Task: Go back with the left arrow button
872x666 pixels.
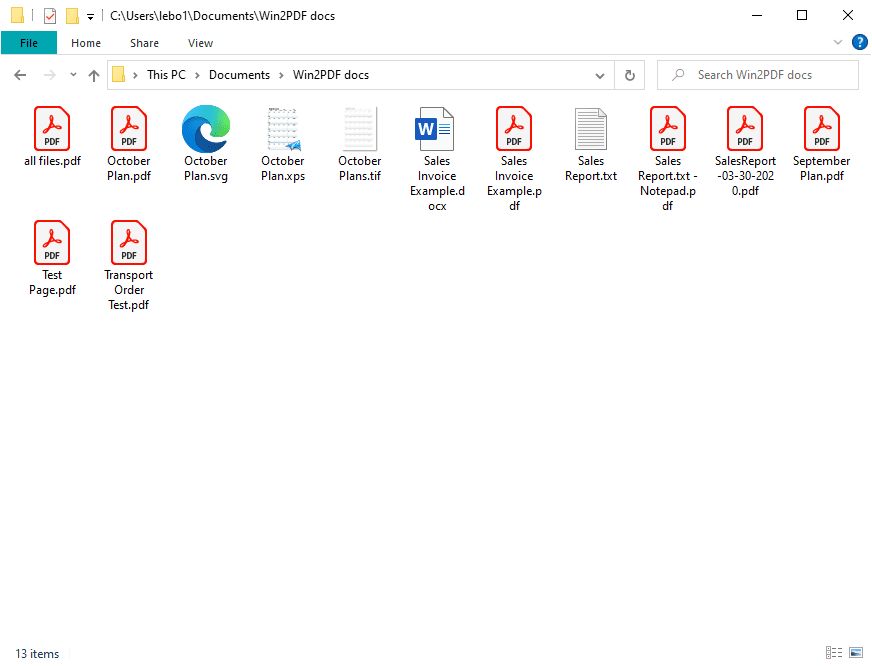Action: coord(20,75)
